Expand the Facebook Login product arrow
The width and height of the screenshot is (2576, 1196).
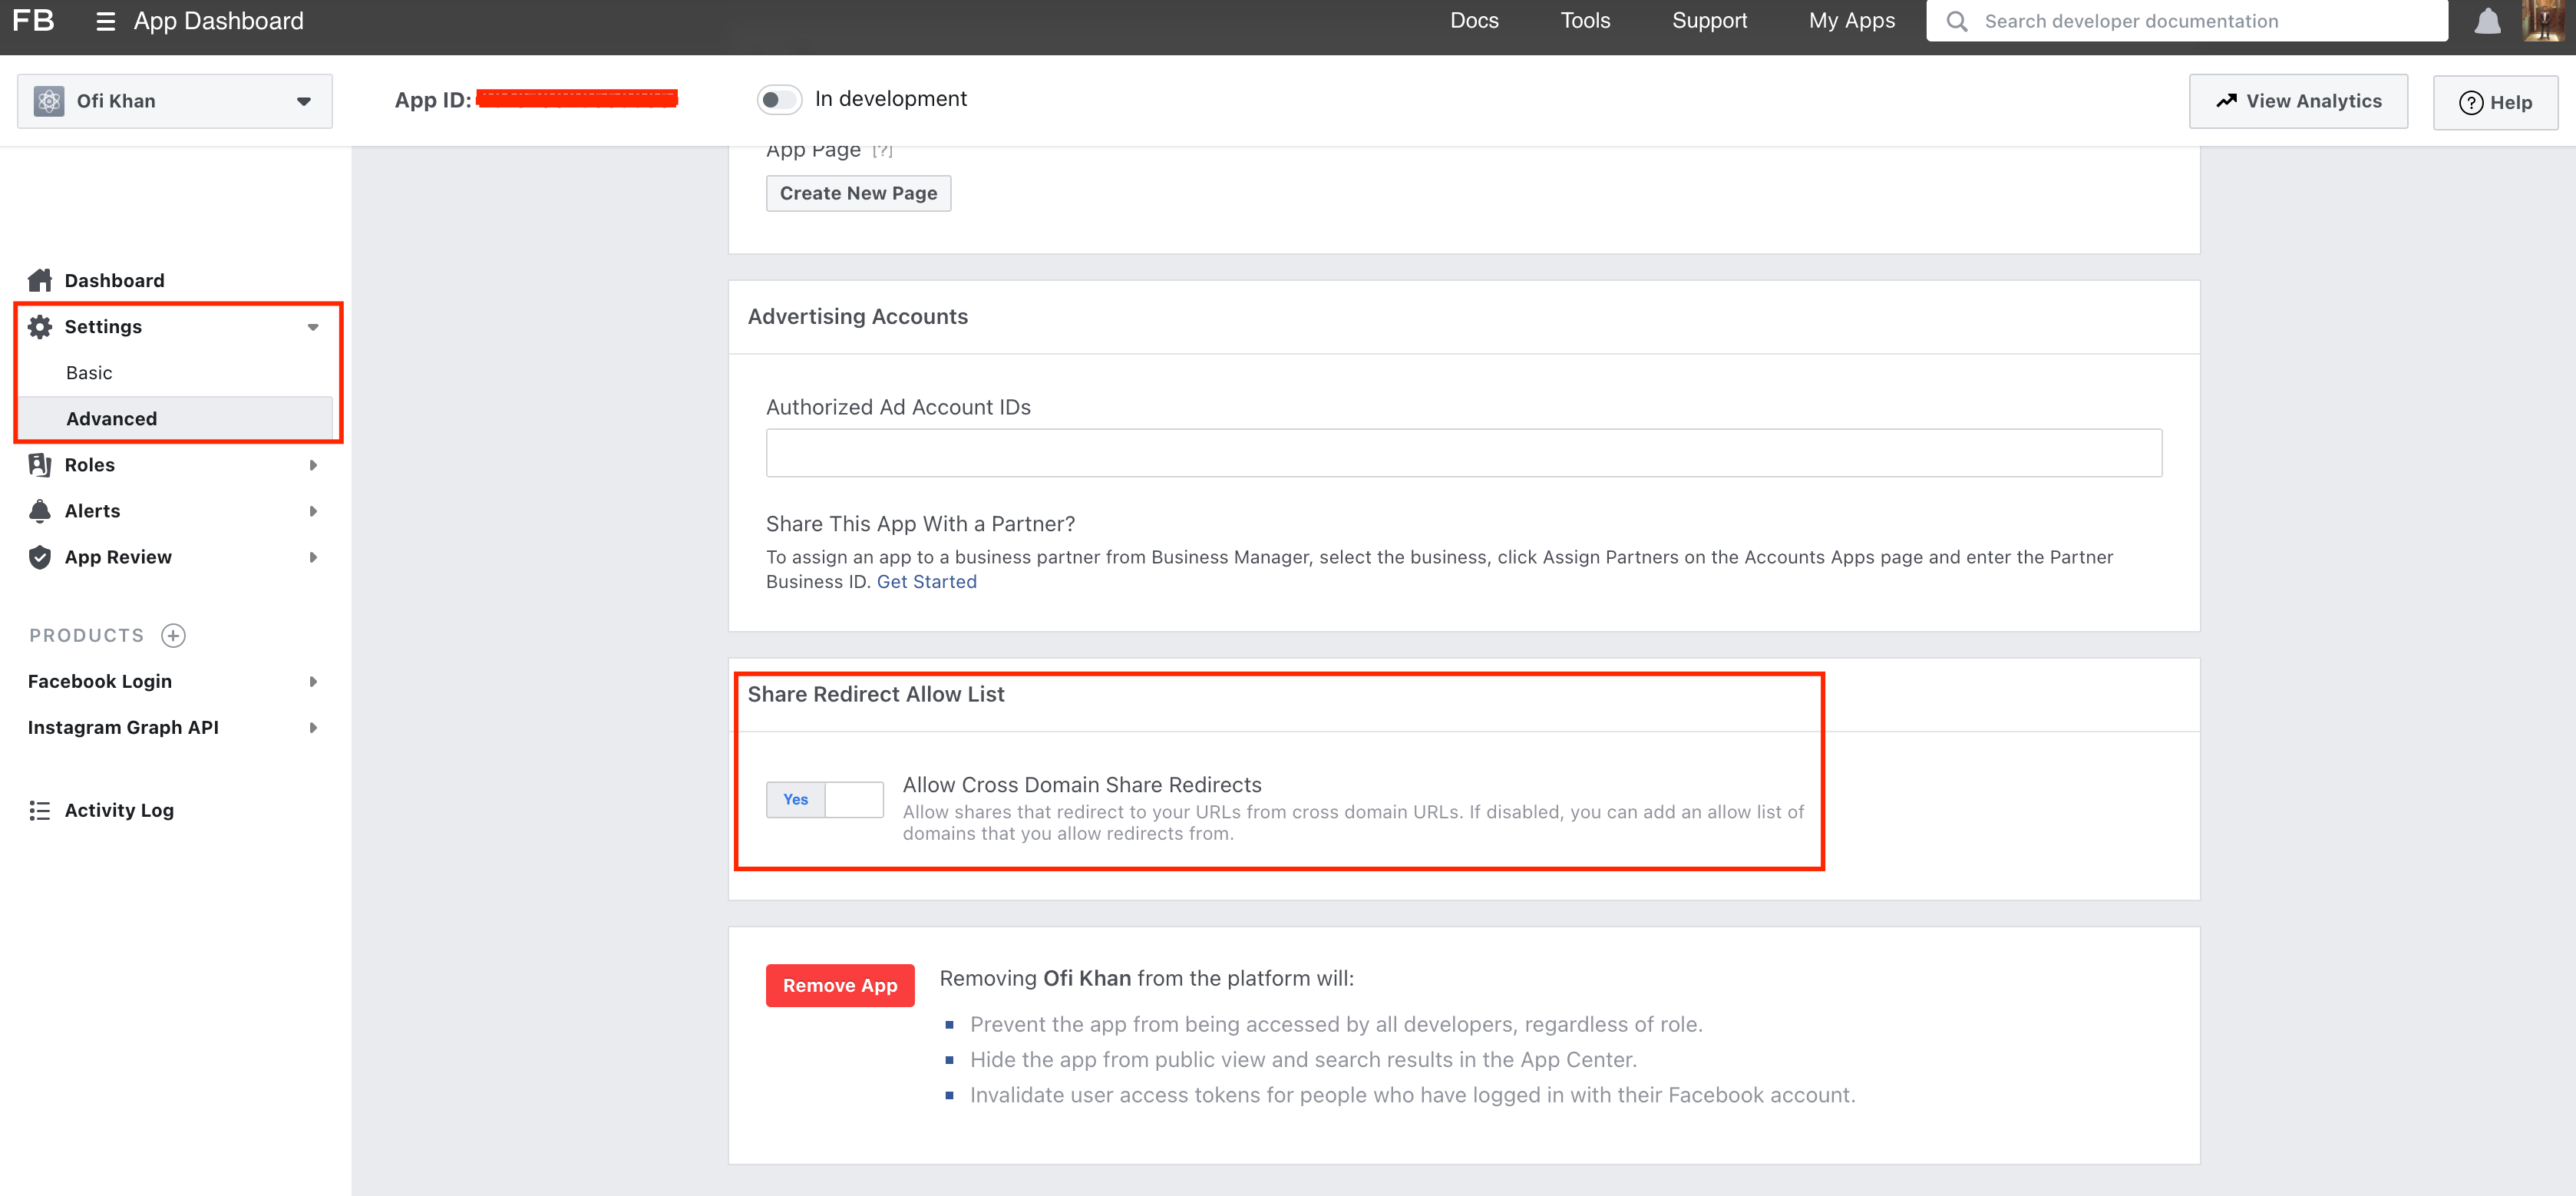[313, 681]
